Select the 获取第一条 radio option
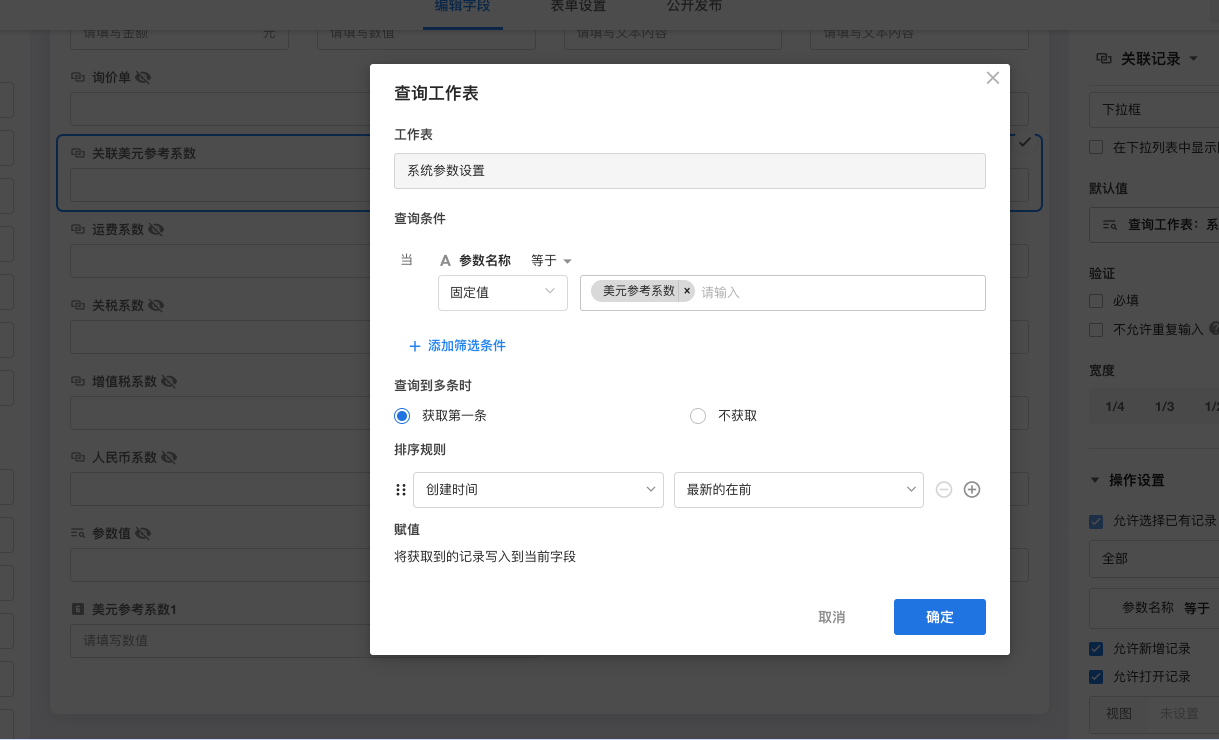 402,416
